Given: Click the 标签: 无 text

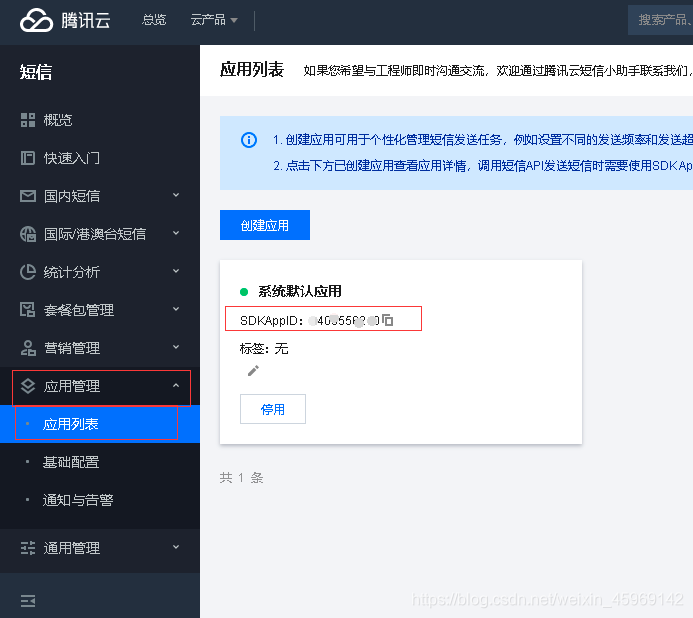Looking at the screenshot, I should pyautogui.click(x=264, y=349).
